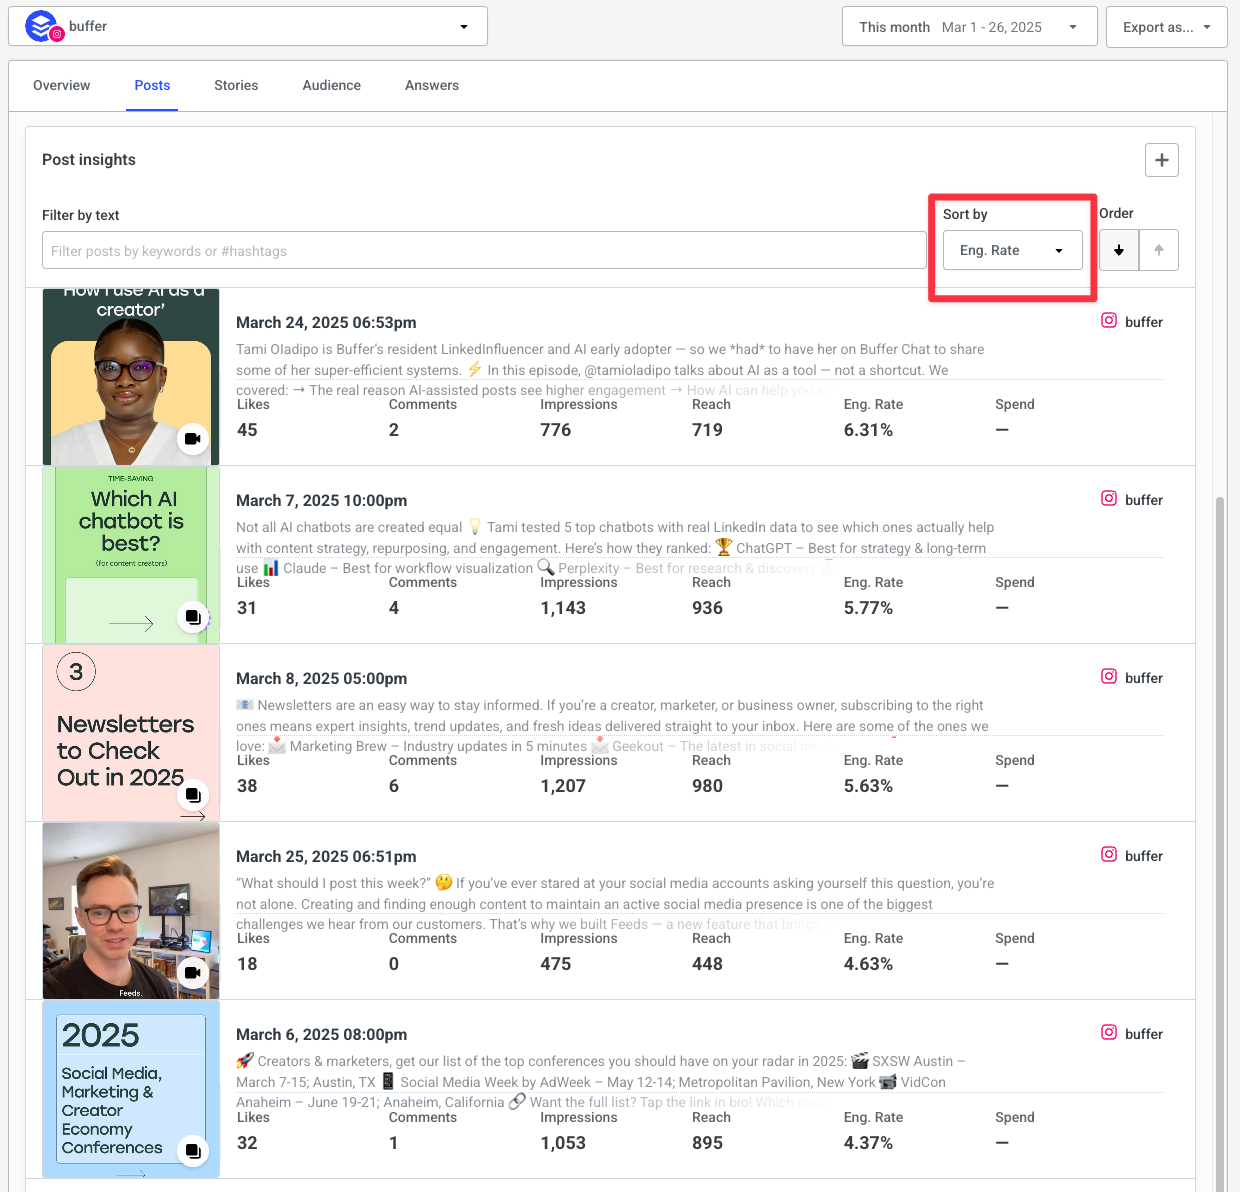Switch to the Audience tab
1240x1192 pixels.
[331, 85]
